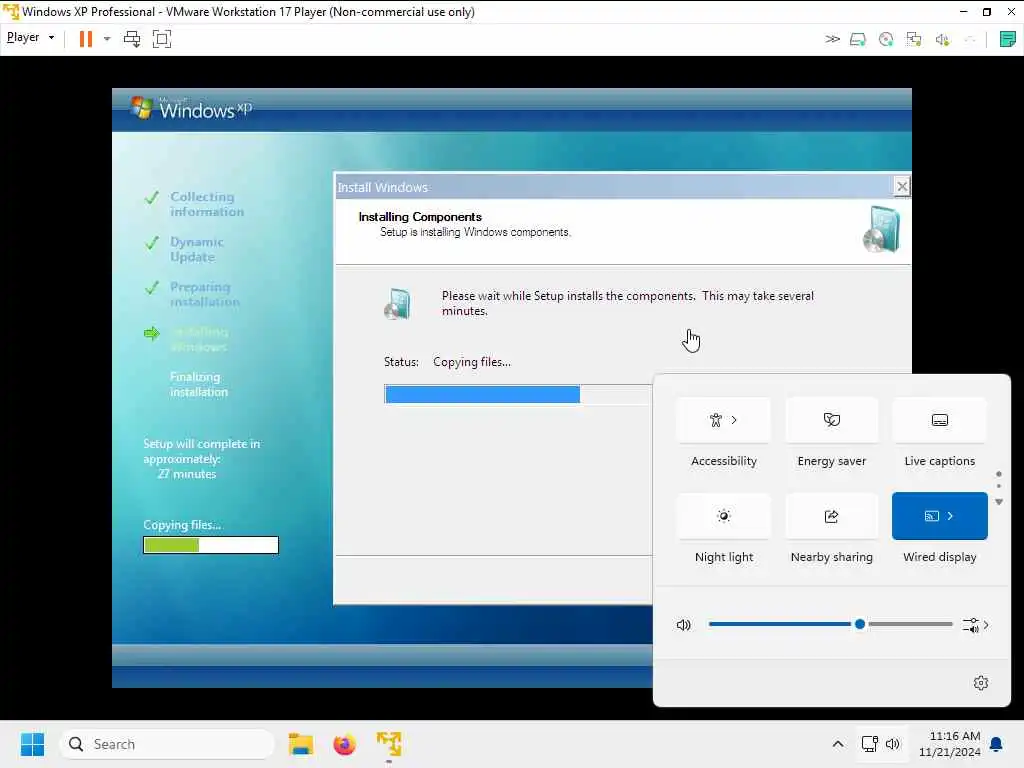Click the green setup progress bar

point(211,545)
